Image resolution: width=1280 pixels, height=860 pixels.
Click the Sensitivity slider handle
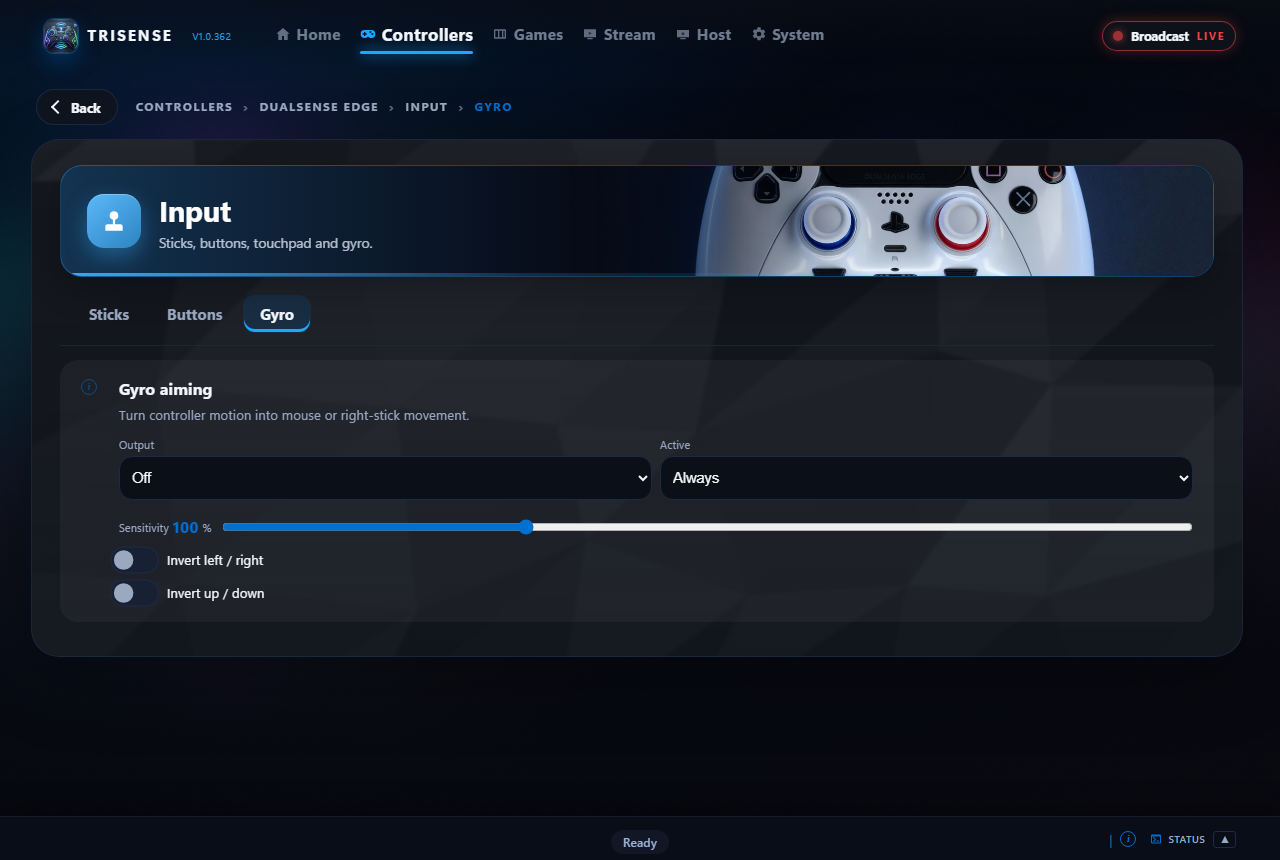526,527
